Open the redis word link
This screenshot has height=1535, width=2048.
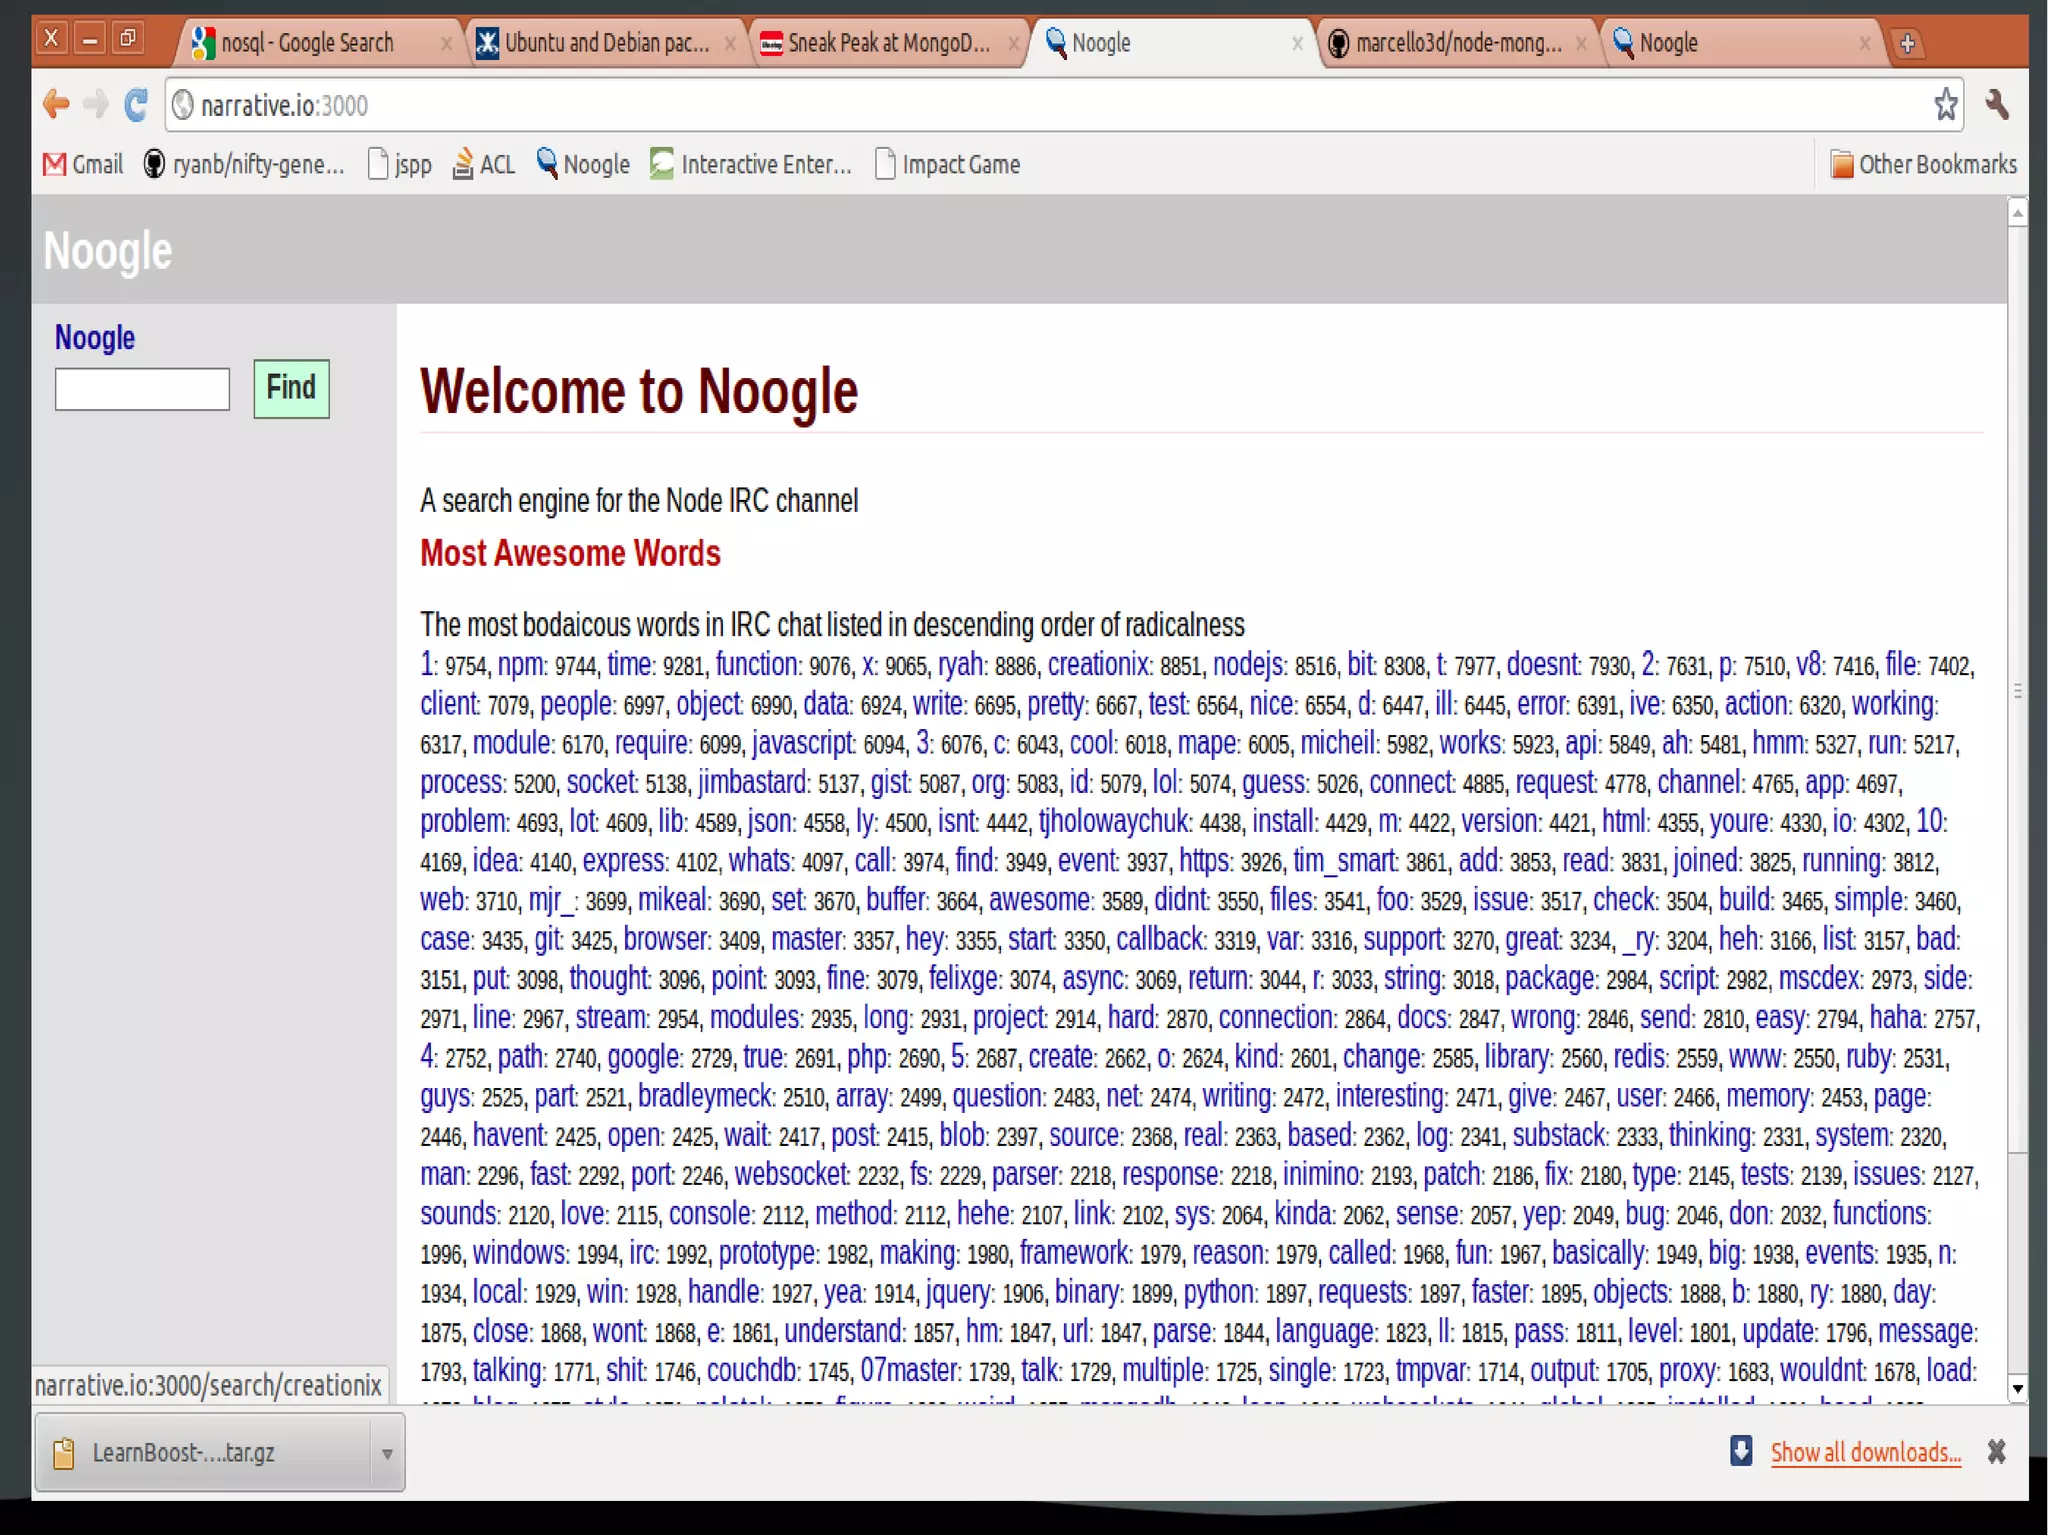pos(1639,1057)
